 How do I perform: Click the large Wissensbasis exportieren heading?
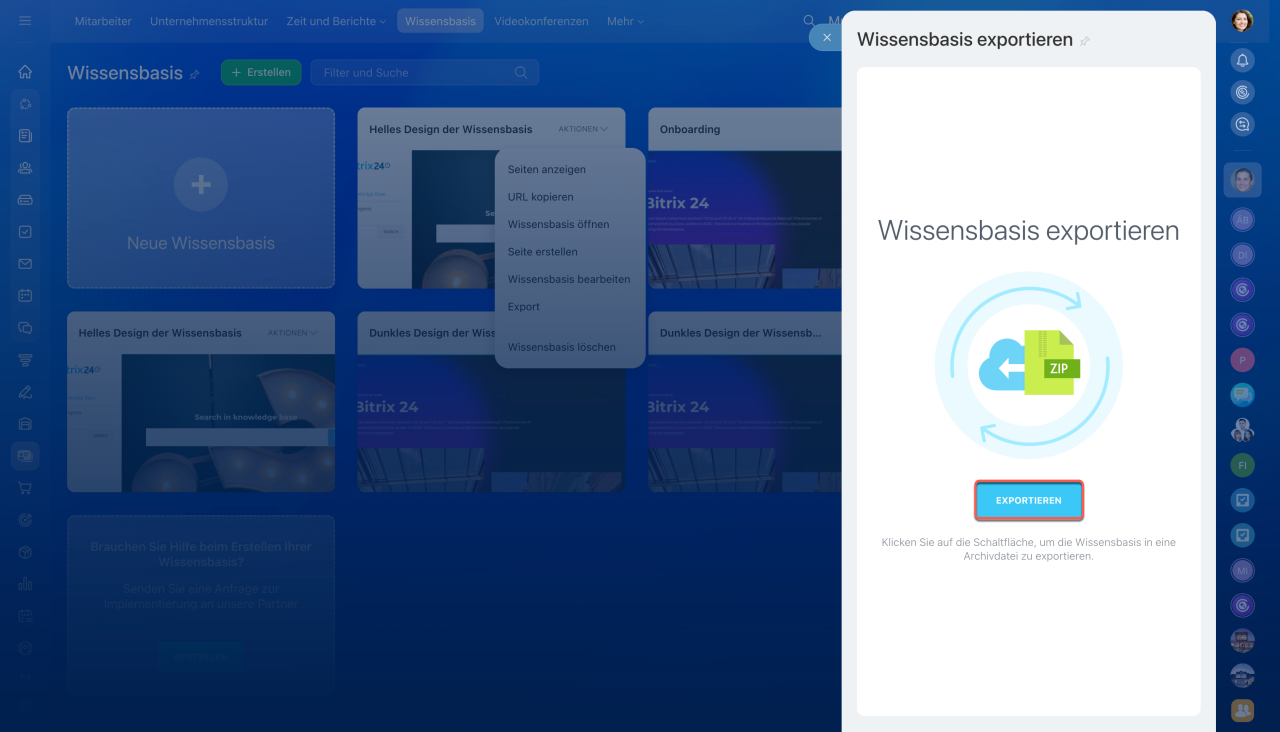pyautogui.click(x=1028, y=230)
